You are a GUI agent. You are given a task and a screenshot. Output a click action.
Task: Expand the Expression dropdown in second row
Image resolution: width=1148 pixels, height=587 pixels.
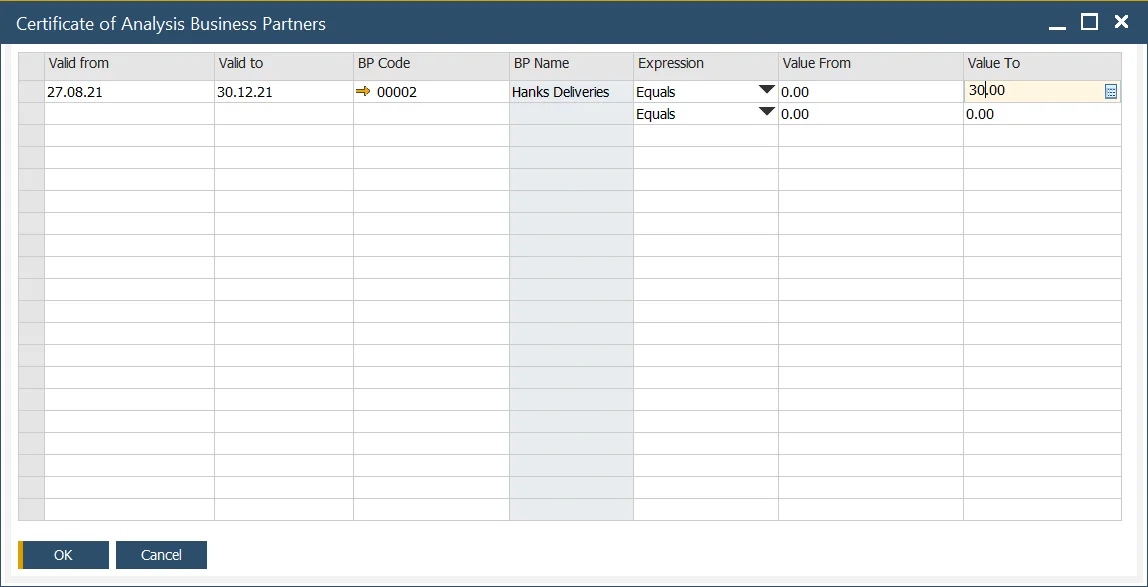coord(766,112)
